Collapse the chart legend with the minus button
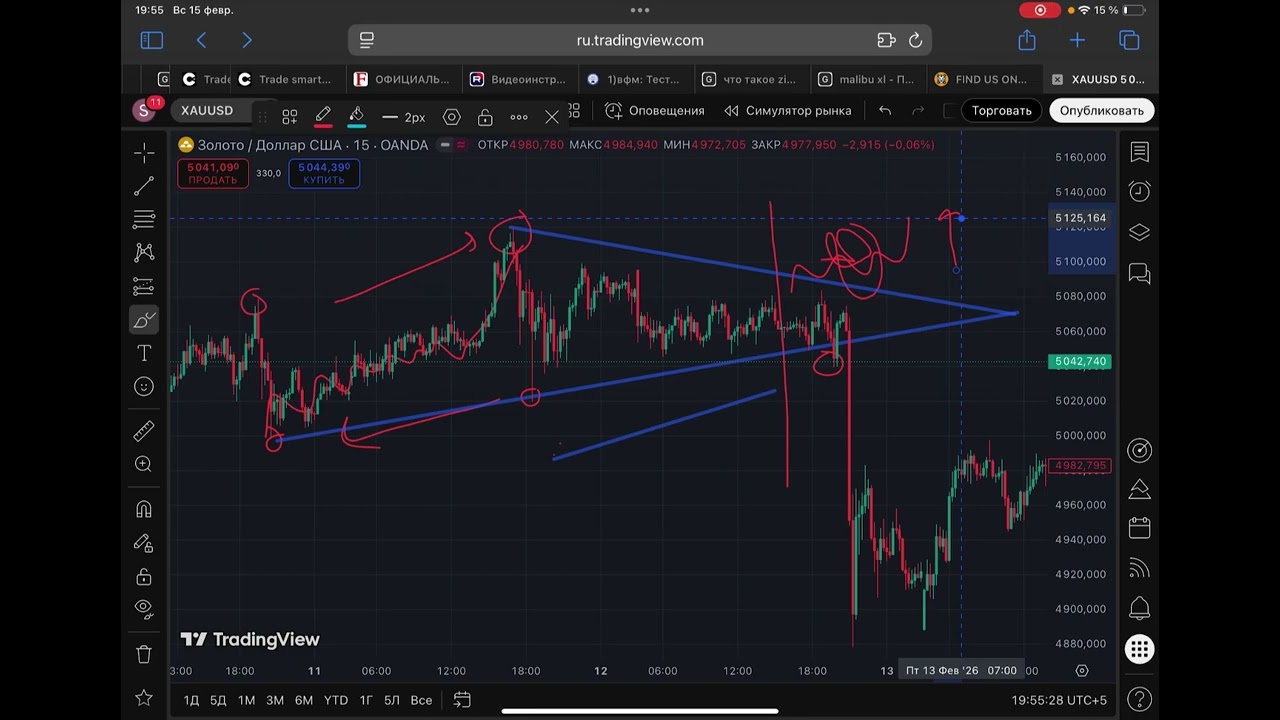1280x720 pixels. 445,145
